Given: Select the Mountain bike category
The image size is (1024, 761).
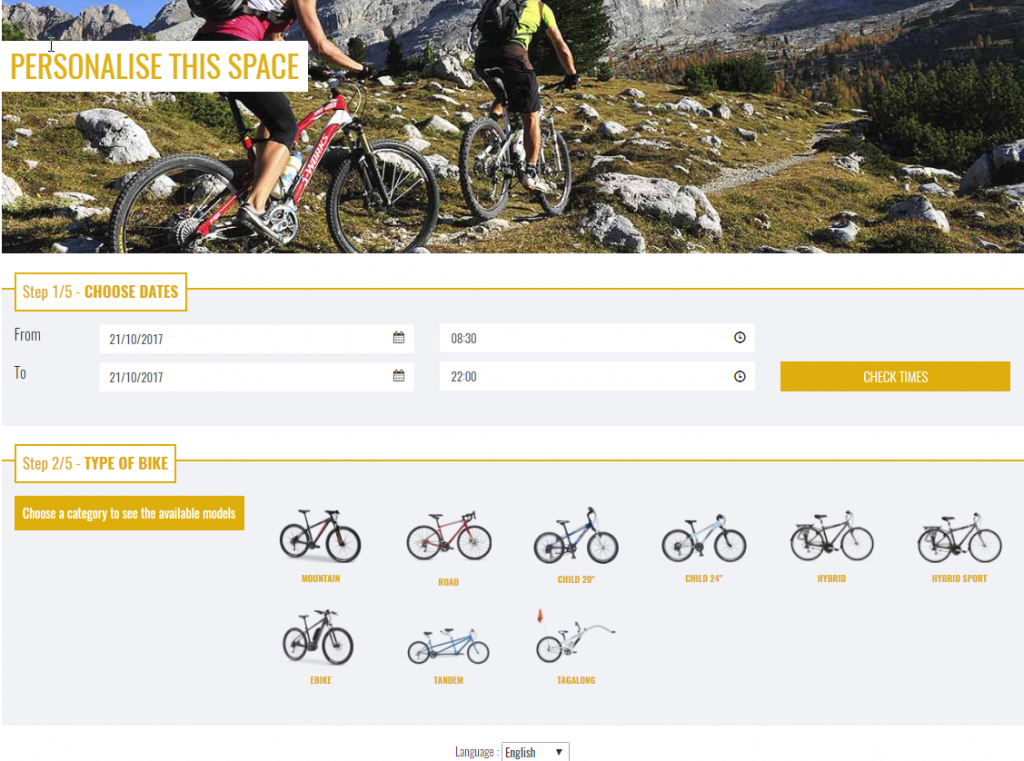Looking at the screenshot, I should pyautogui.click(x=320, y=536).
